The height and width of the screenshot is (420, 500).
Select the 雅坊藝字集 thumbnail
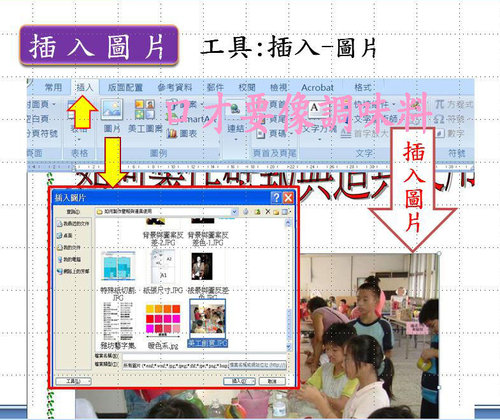click(118, 321)
